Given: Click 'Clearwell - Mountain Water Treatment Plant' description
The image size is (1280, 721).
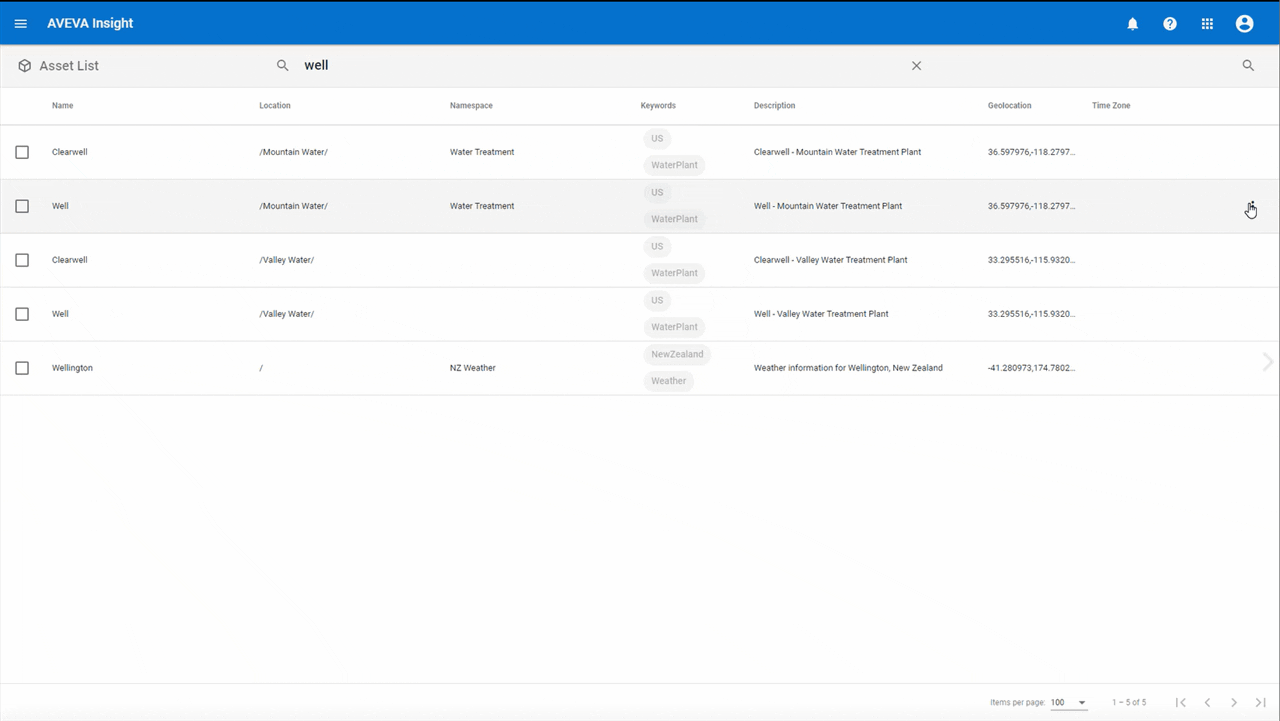Looking at the screenshot, I should tap(838, 152).
